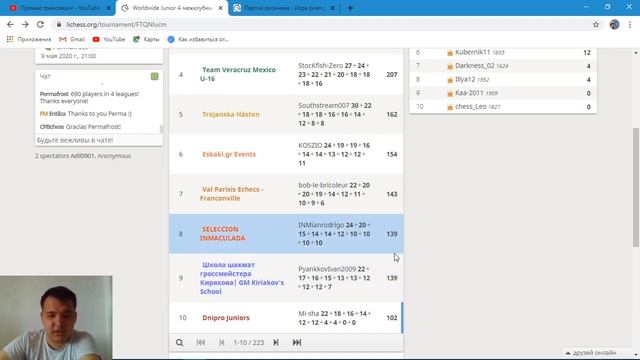Click site lock icon in address bar
This screenshot has height=360, width=640.
[59, 24]
